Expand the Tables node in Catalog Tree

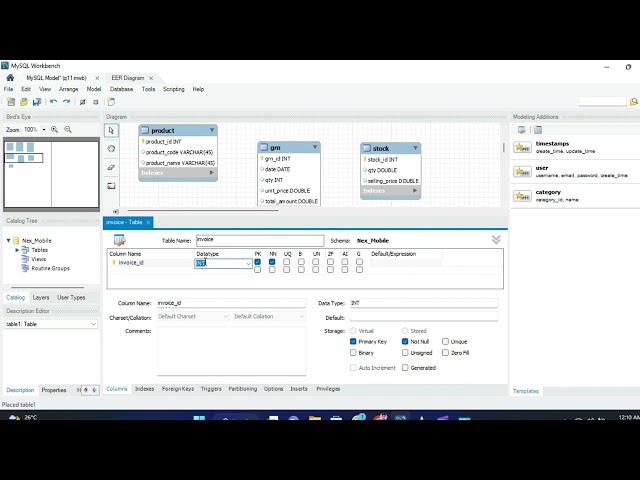click(17, 250)
